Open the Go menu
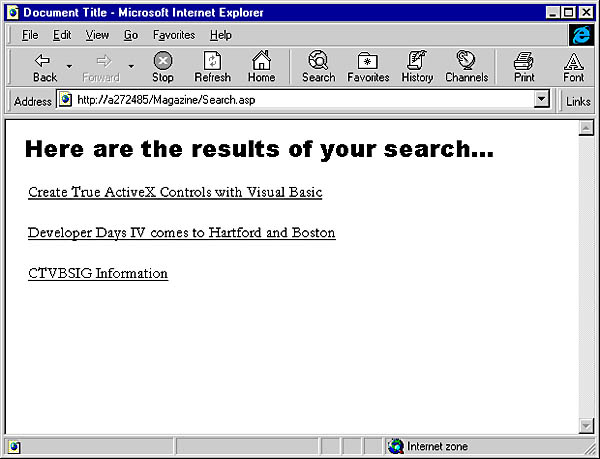The height and width of the screenshot is (459, 600). (x=130, y=35)
